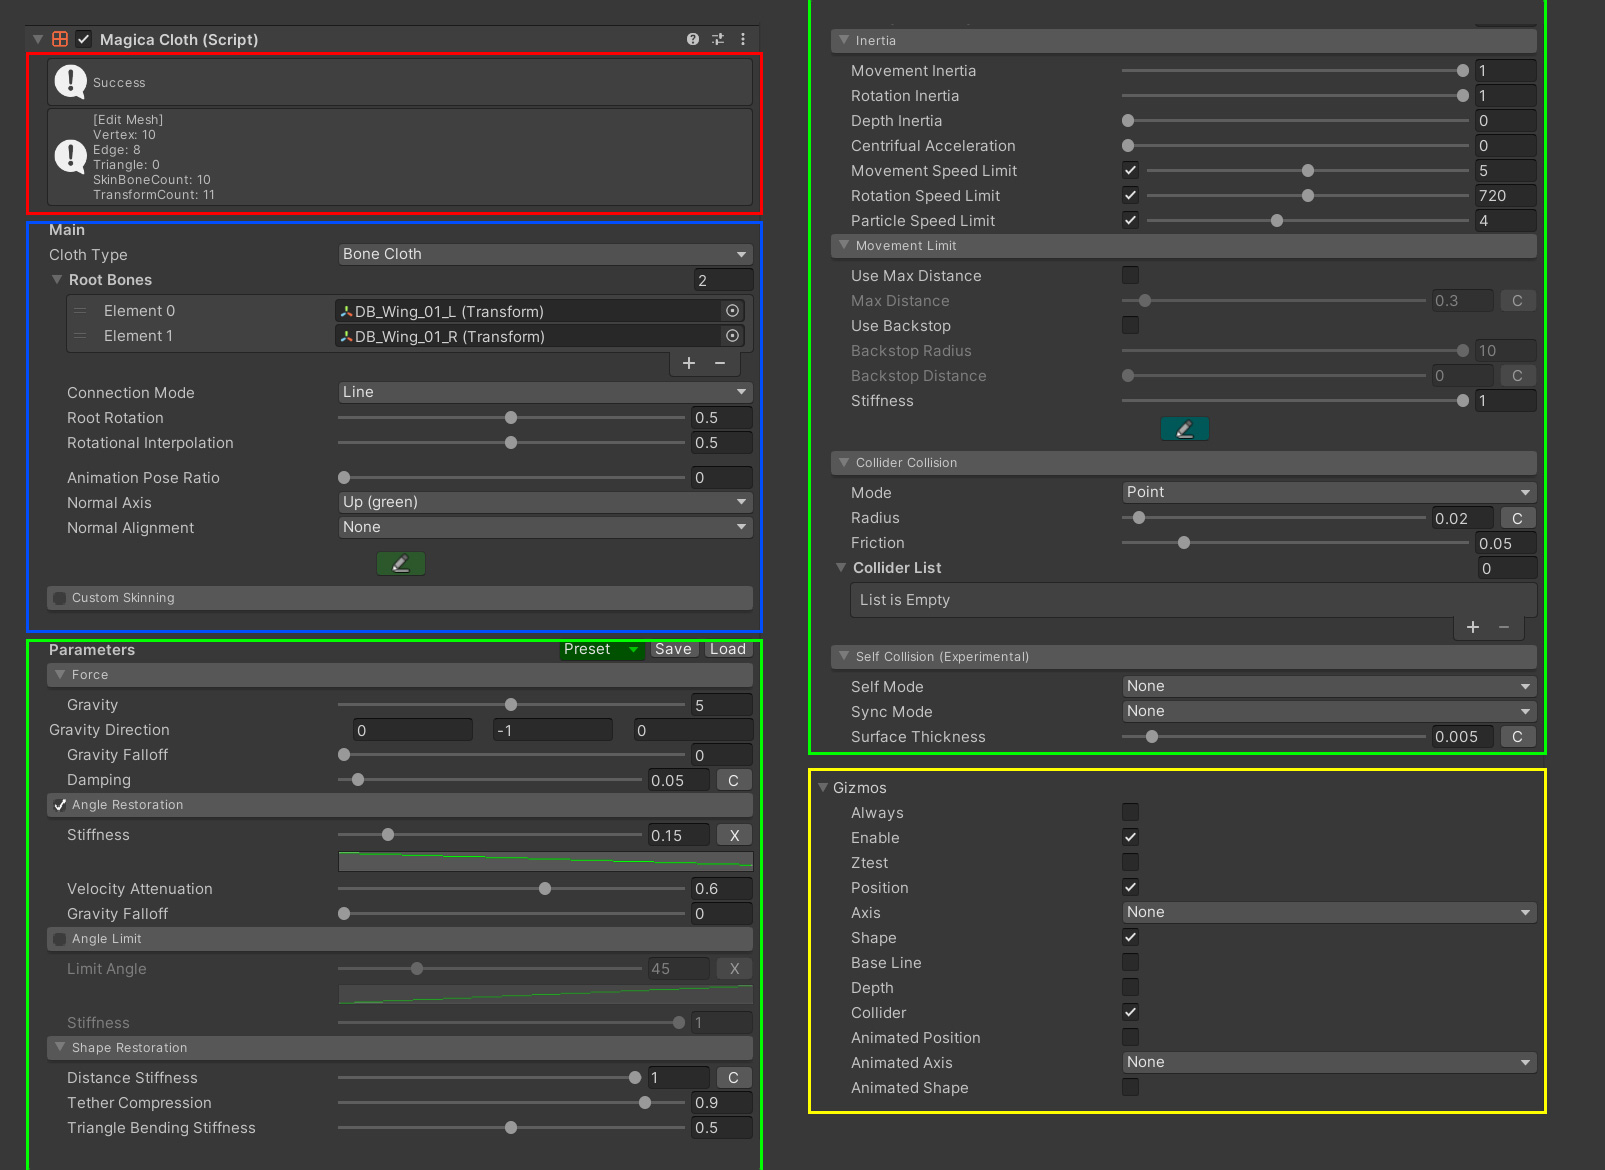1605x1170 pixels.
Task: Pick object for Element 0 root bone
Action: coord(732,311)
